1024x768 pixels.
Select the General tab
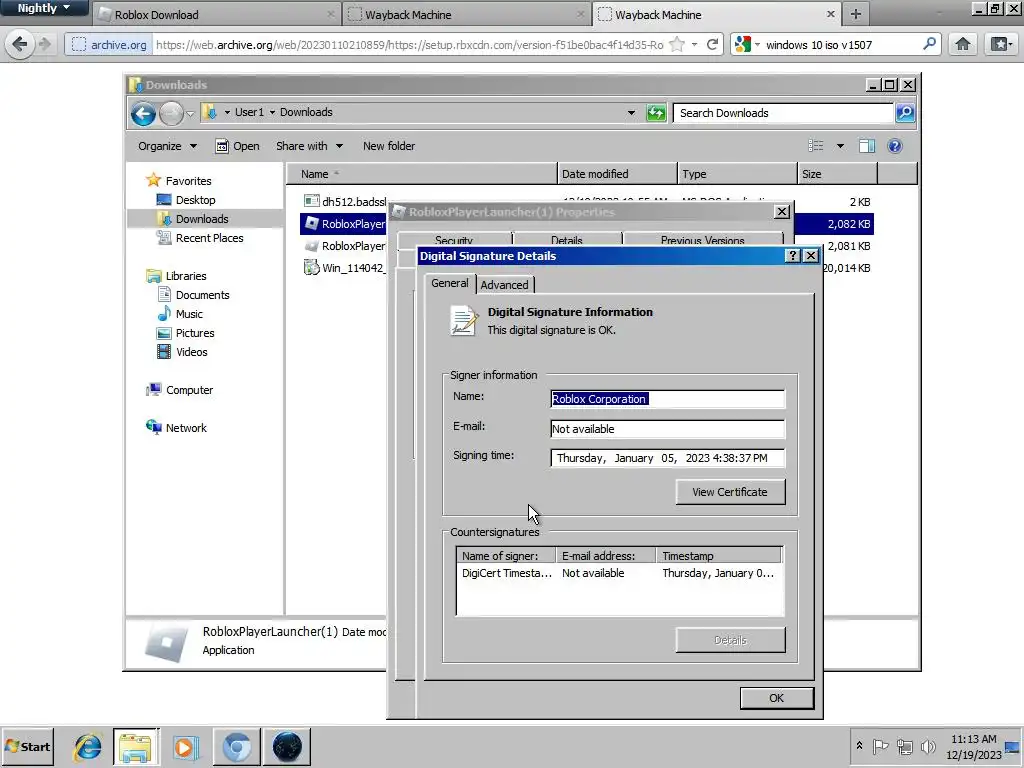click(x=449, y=283)
